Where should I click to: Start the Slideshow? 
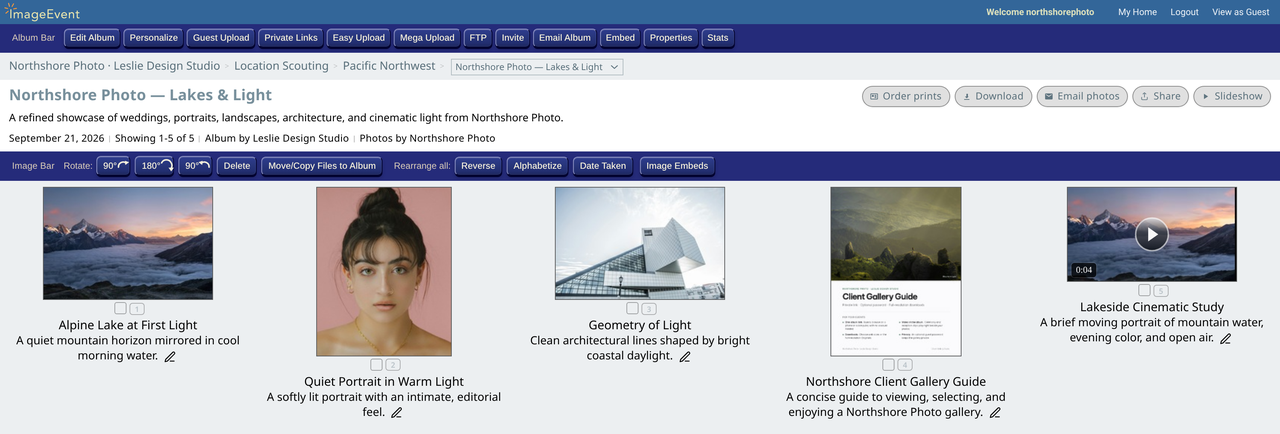1233,96
